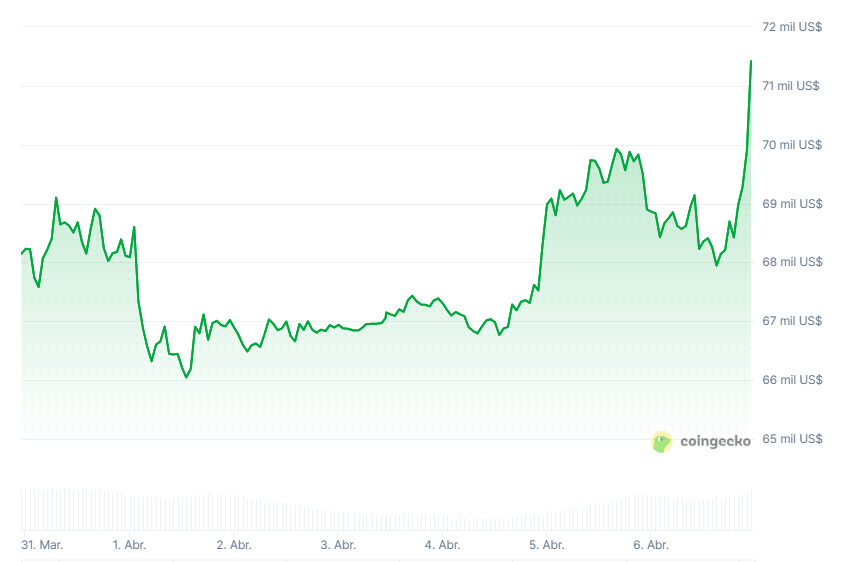Viewport: 855px width, 562px height.
Task: Select the 1. Abr. date marker
Action: [130, 545]
